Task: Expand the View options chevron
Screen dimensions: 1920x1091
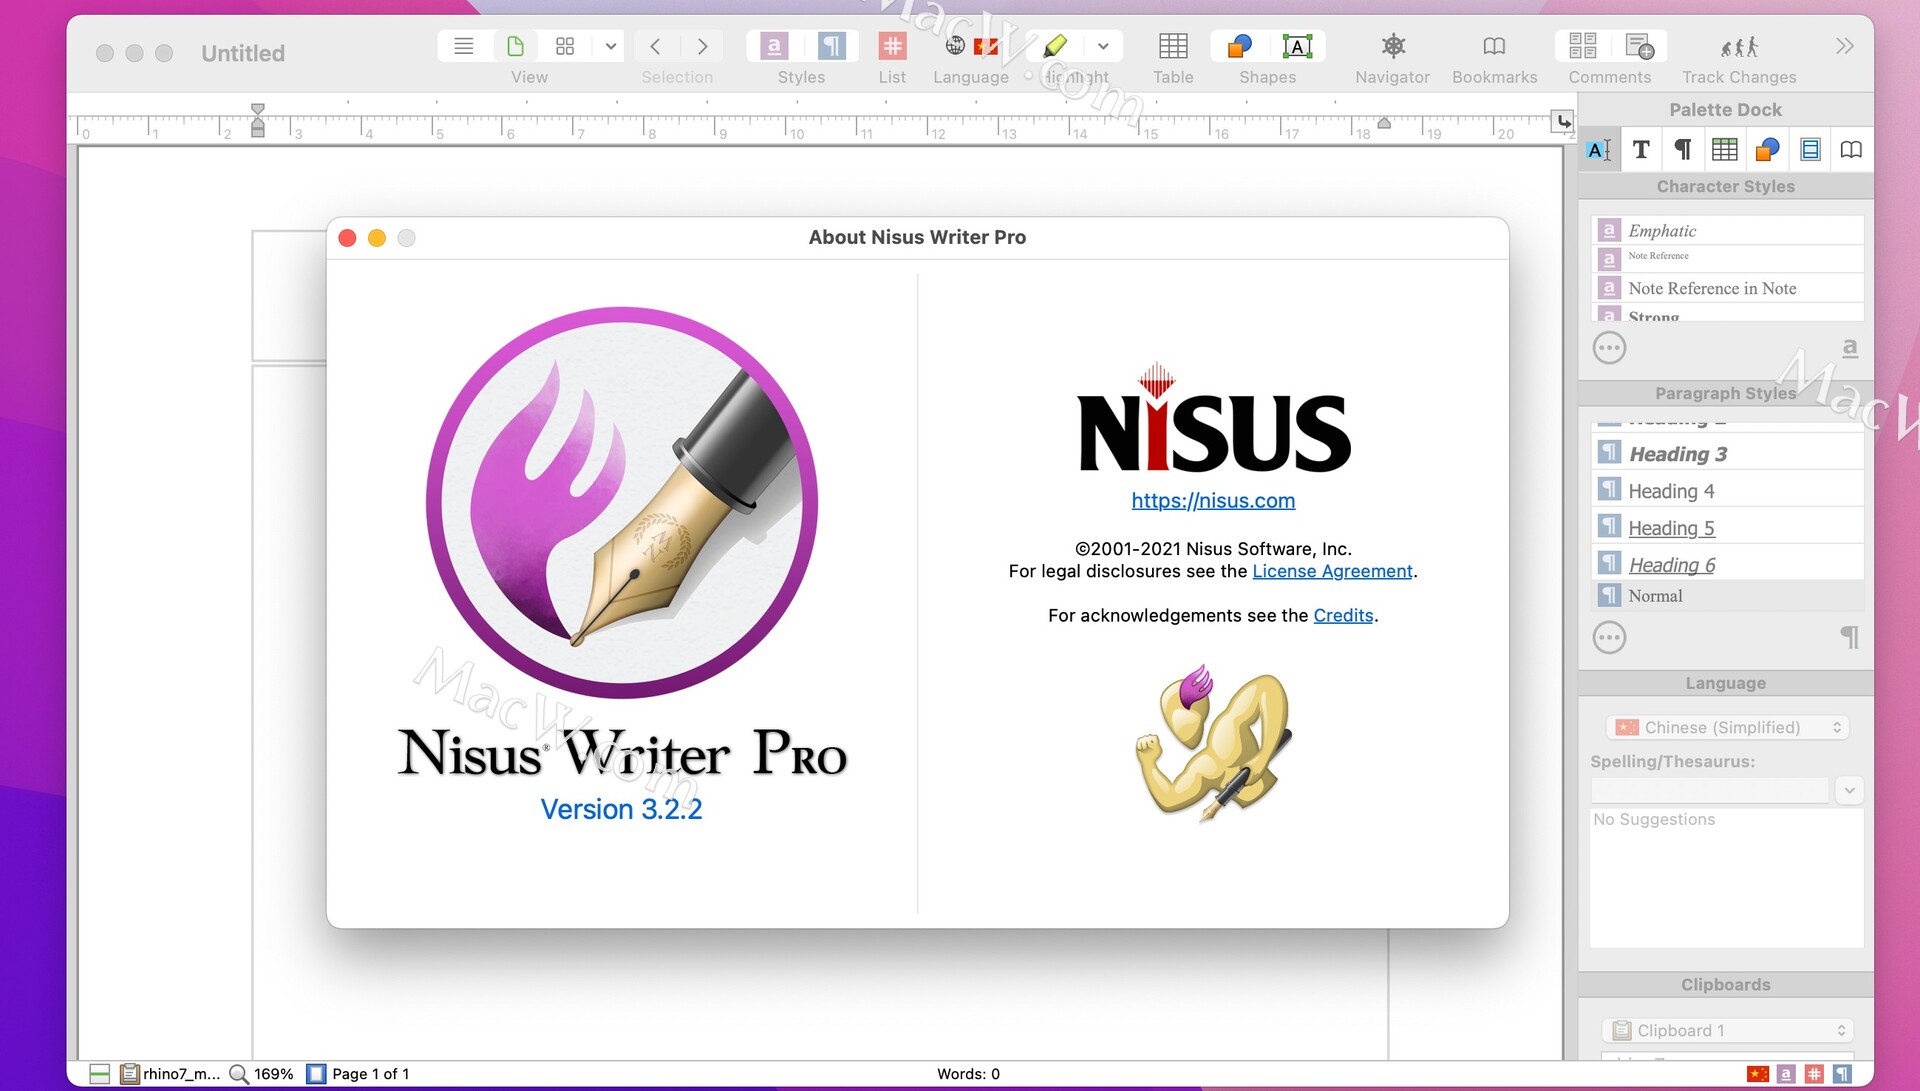Action: click(x=610, y=46)
